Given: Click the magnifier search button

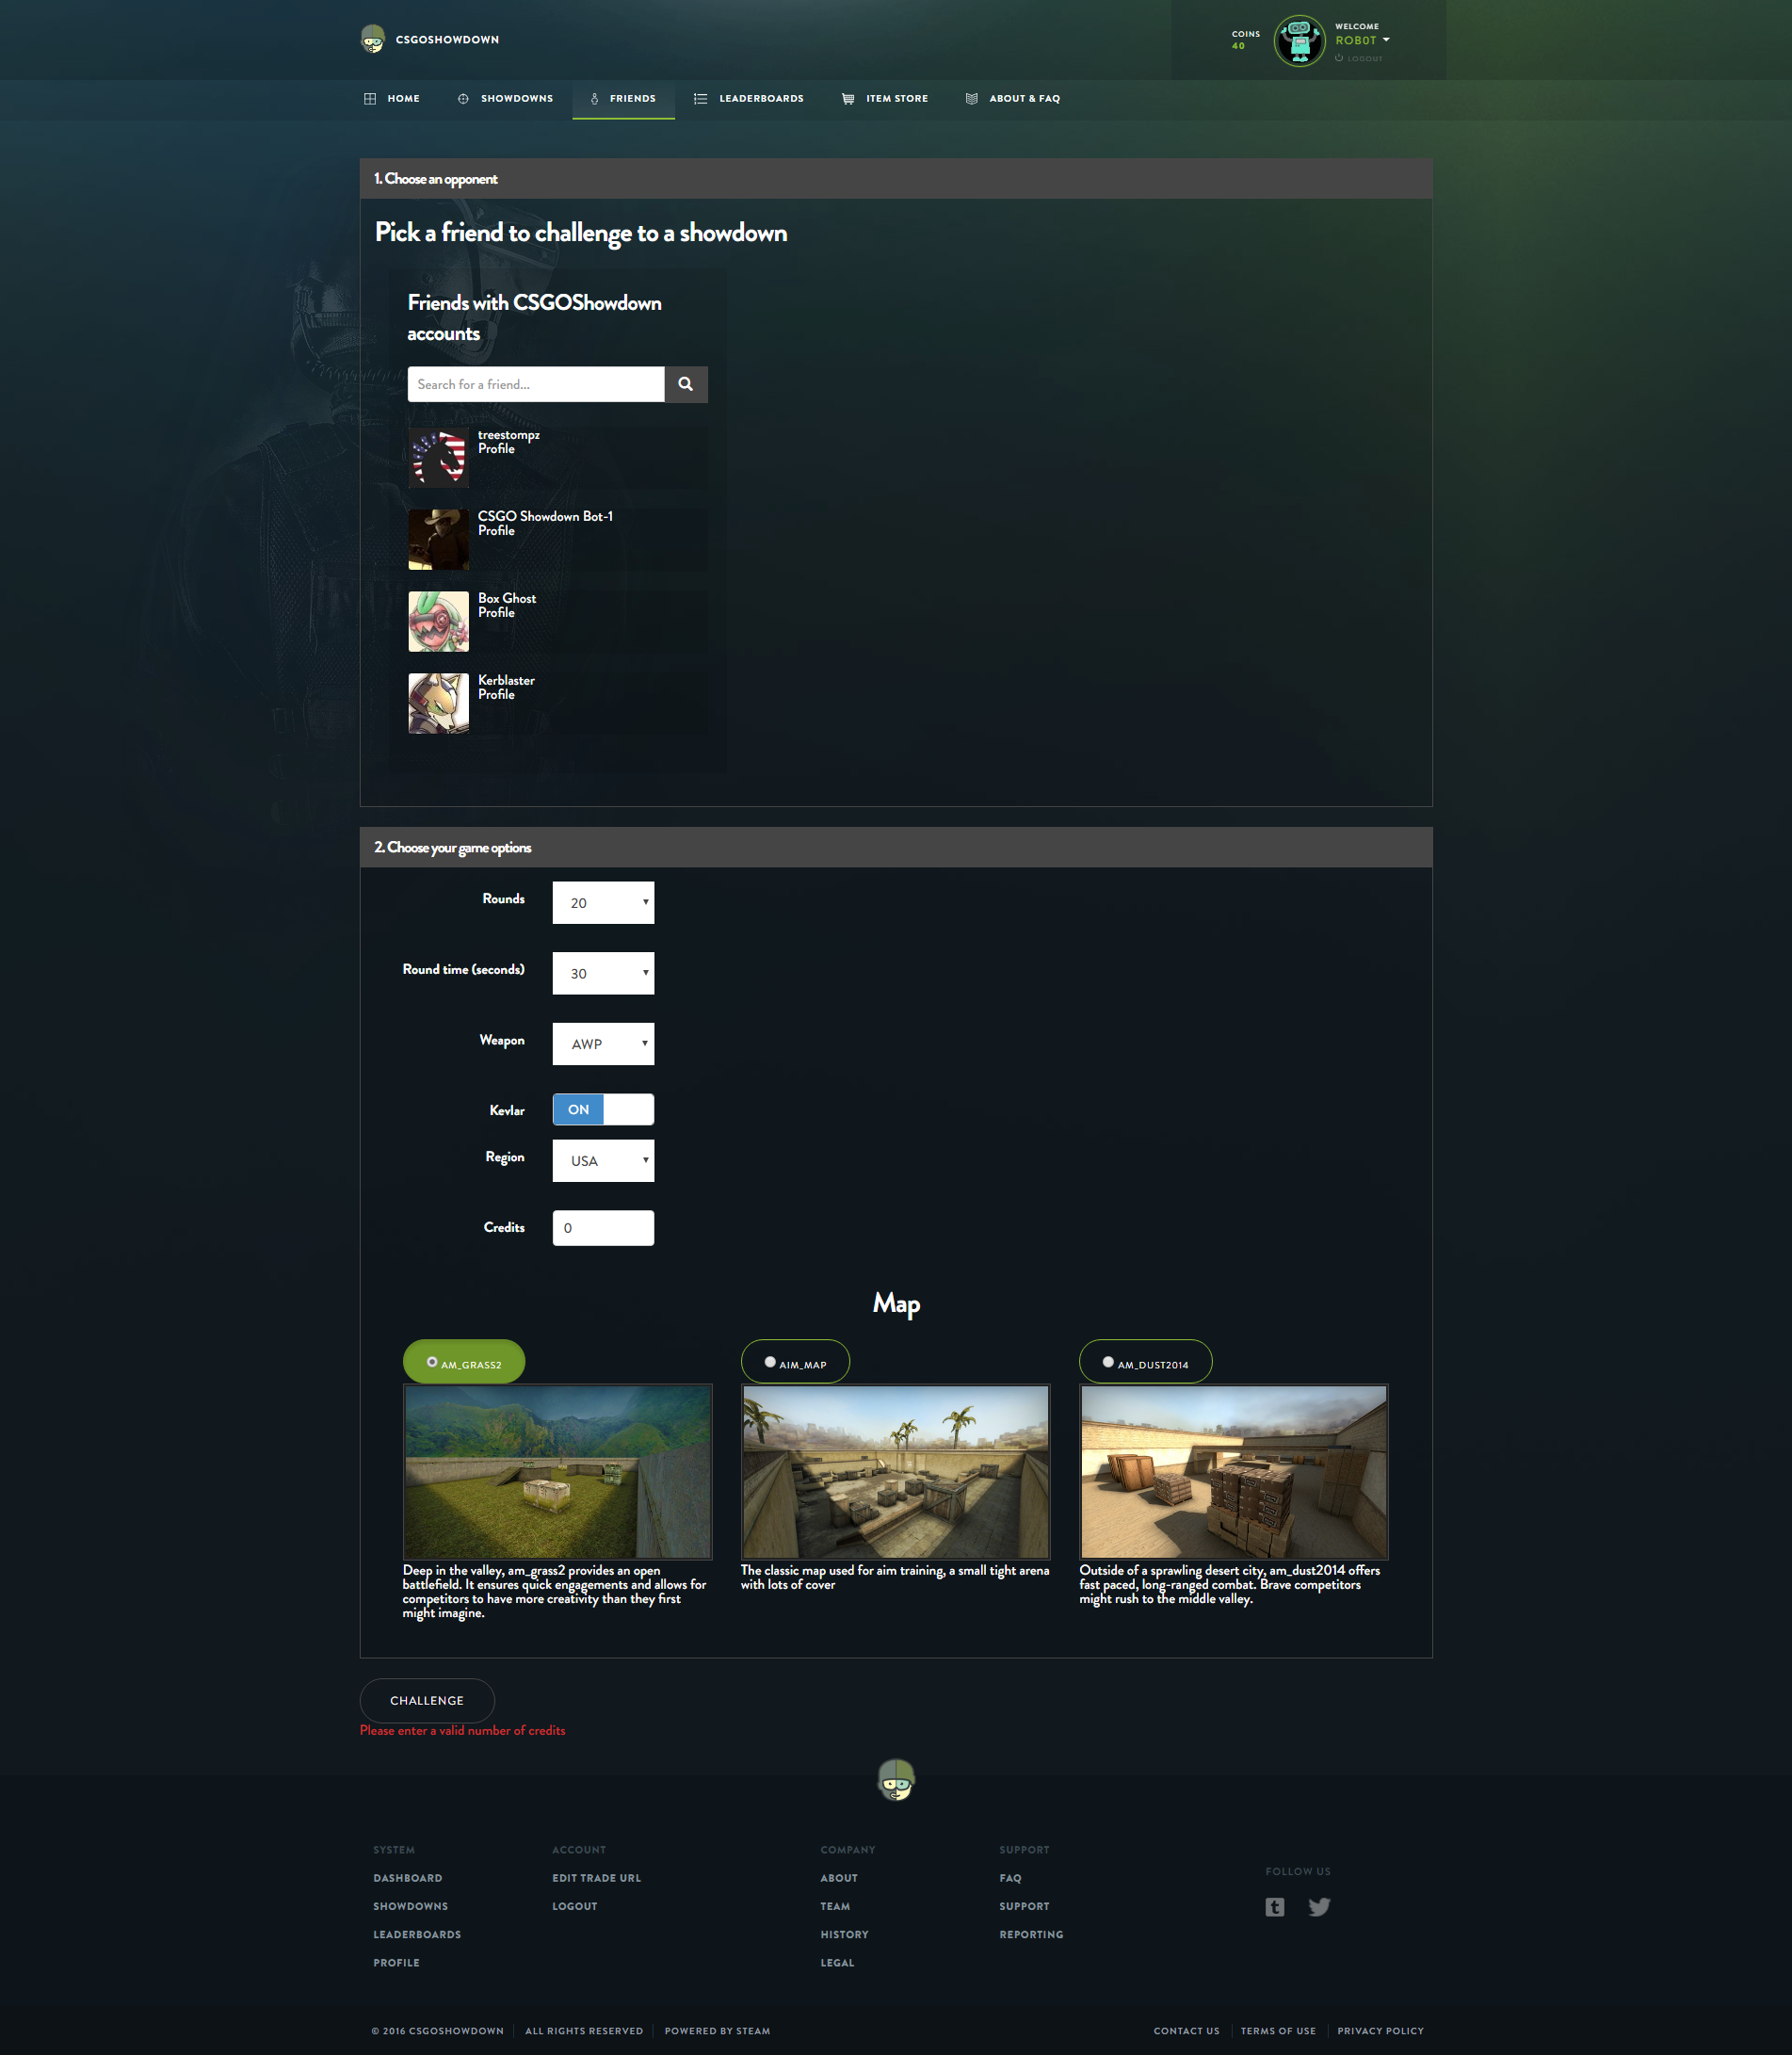Looking at the screenshot, I should point(686,384).
